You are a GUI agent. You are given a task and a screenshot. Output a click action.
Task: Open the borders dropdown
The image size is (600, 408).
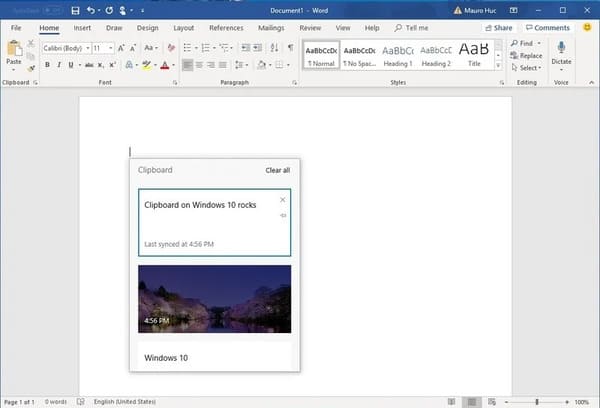[x=288, y=65]
